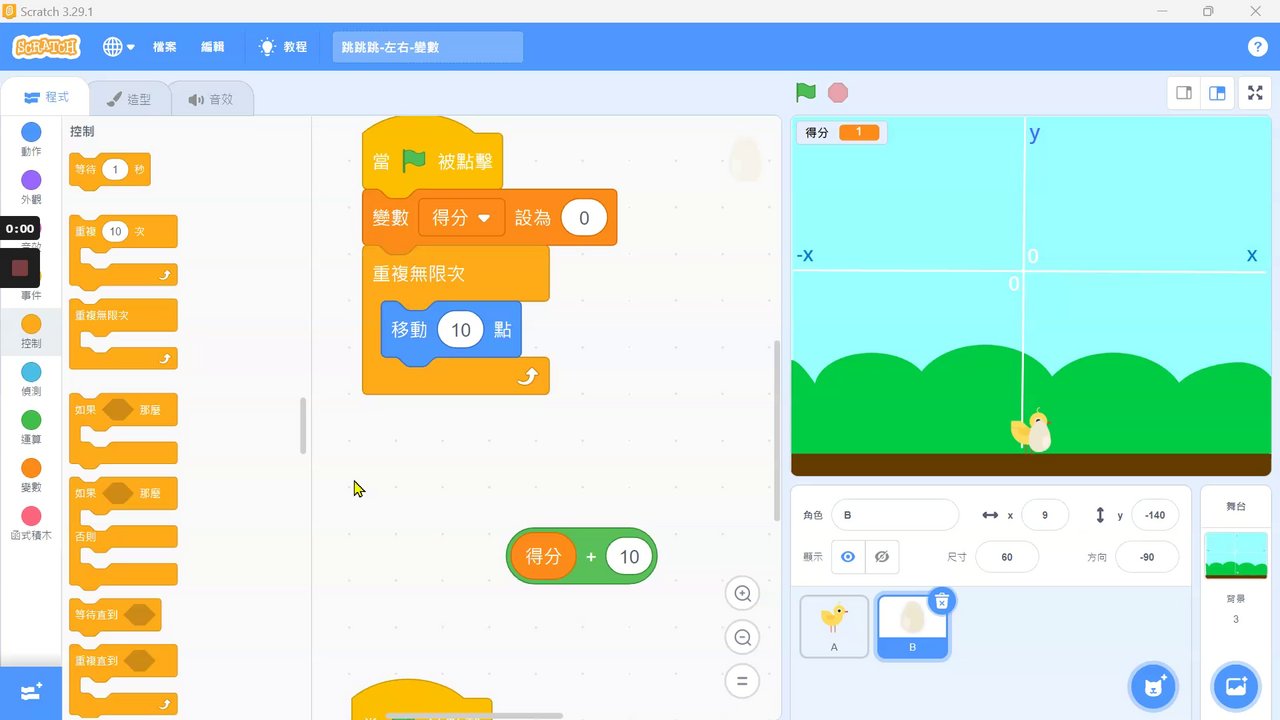The width and height of the screenshot is (1280, 720).
Task: Delete sprite B with trash icon
Action: [942, 601]
